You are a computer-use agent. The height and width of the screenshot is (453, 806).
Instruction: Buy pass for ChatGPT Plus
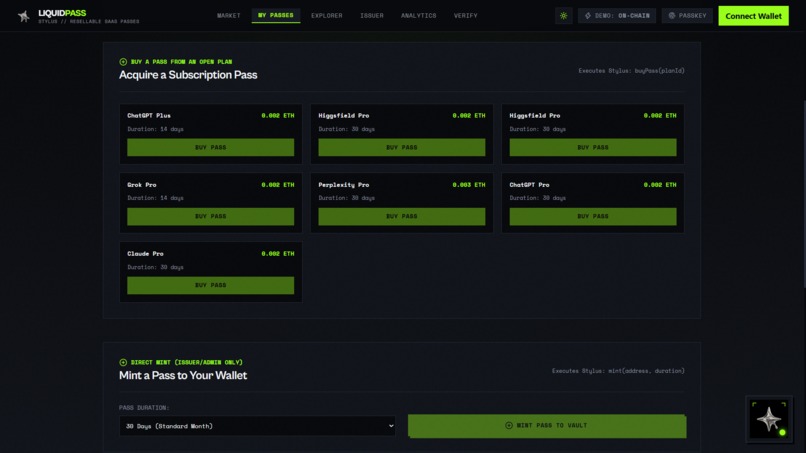(x=211, y=148)
